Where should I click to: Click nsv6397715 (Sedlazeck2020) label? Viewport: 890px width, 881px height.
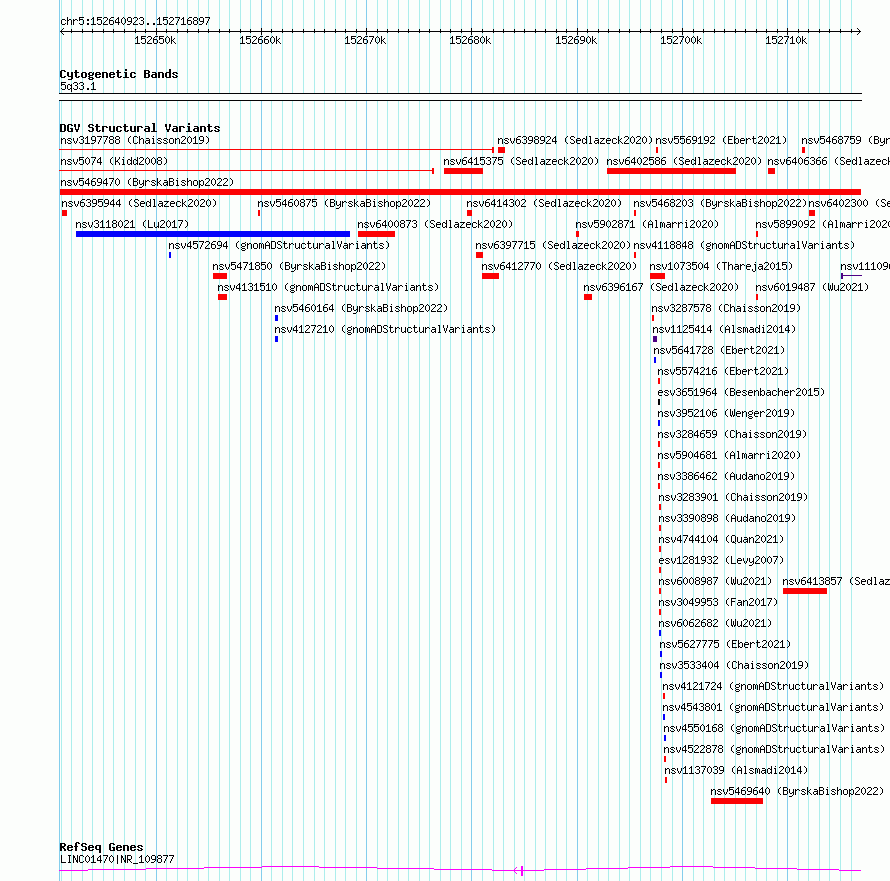[553, 245]
